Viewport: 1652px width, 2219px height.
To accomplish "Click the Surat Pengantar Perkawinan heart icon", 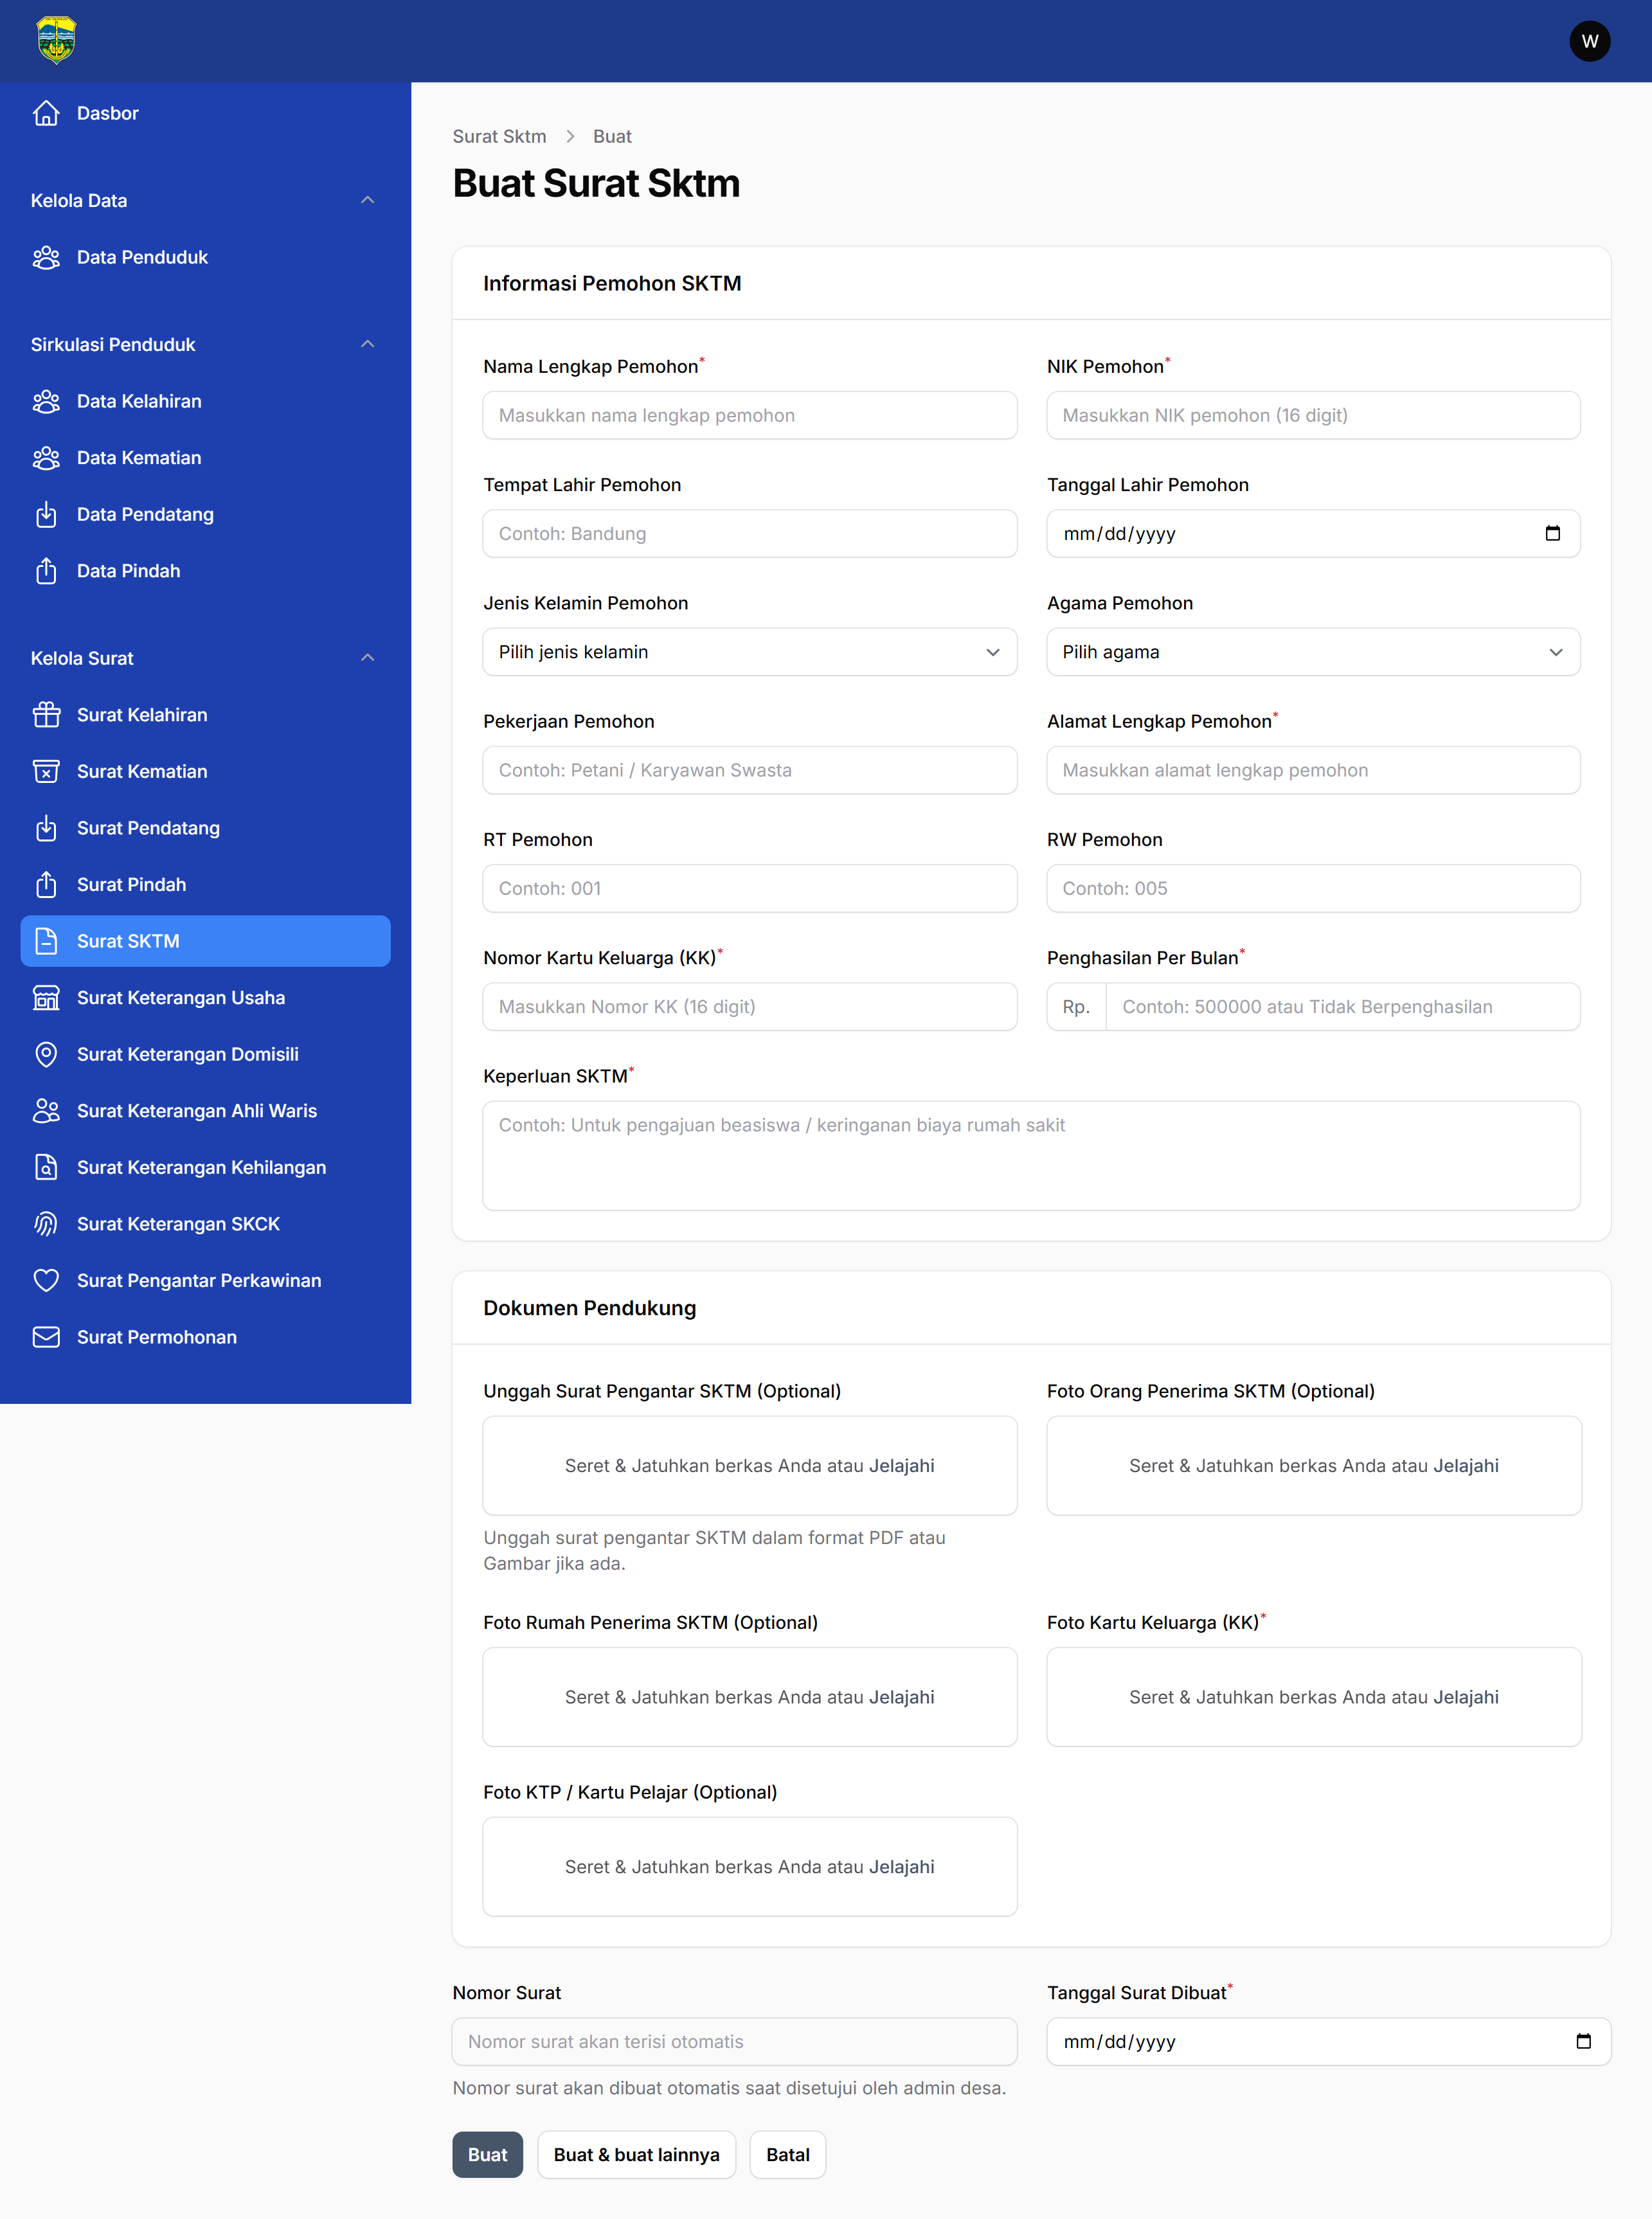I will [x=46, y=1281].
